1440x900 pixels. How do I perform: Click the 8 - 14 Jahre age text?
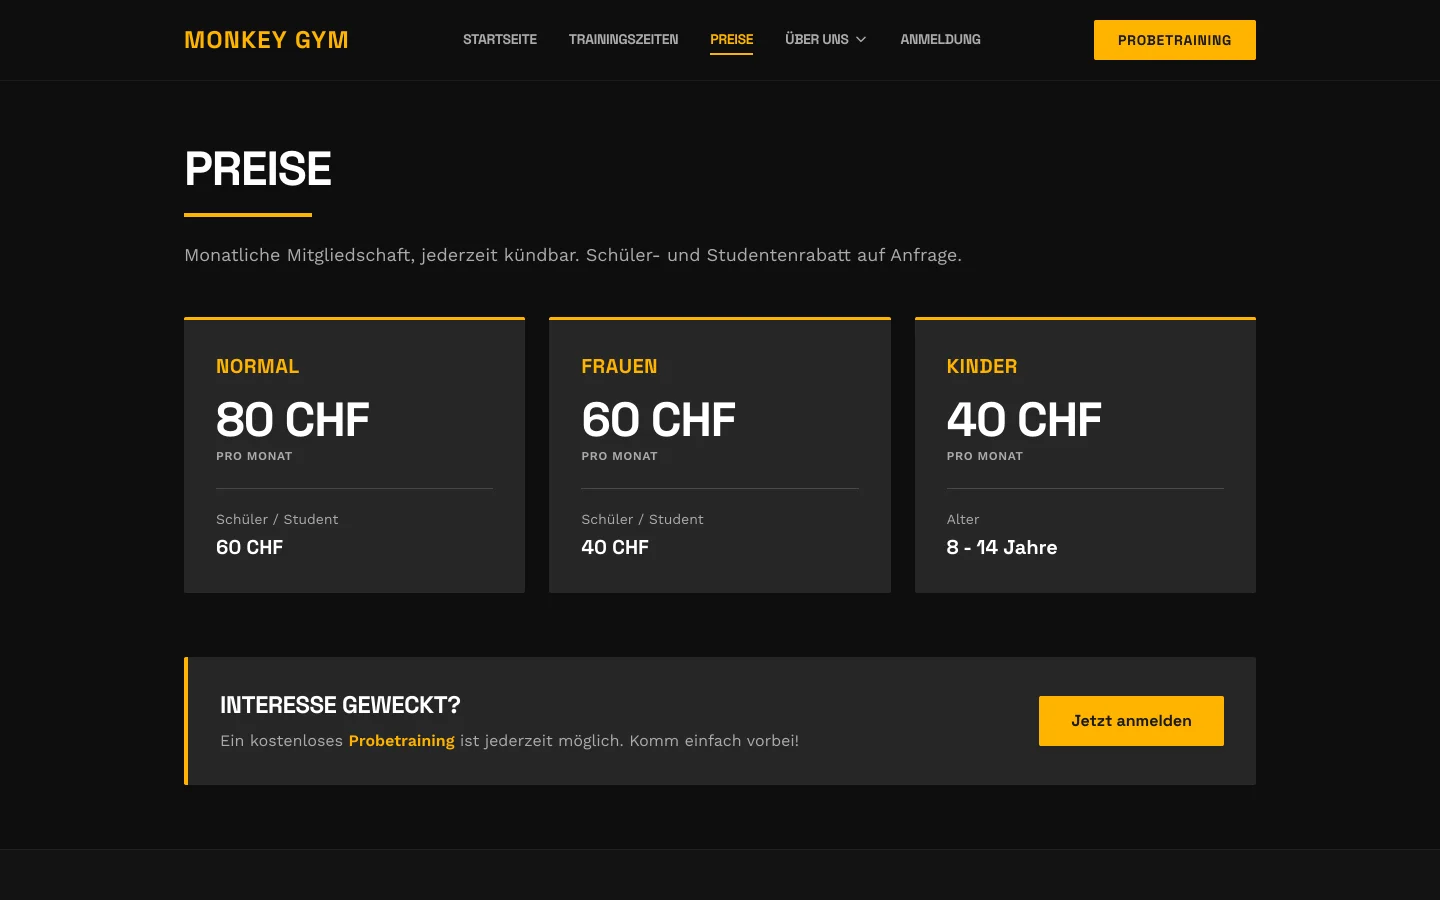point(1002,548)
